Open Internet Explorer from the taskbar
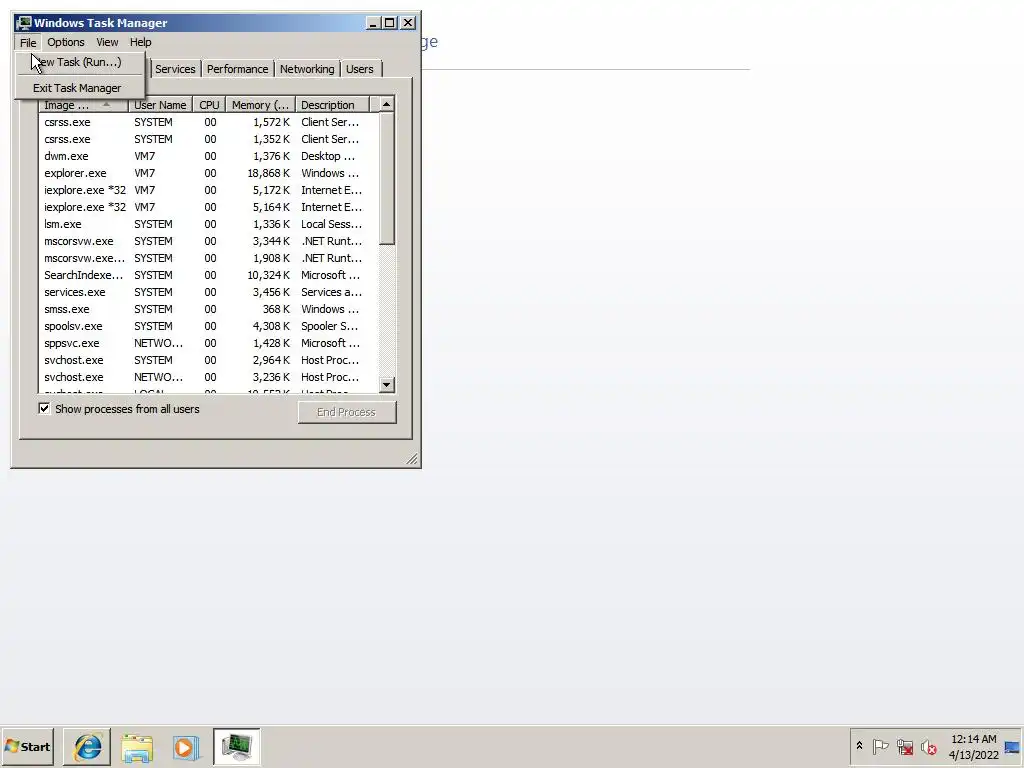The width and height of the screenshot is (1024, 768). pyautogui.click(x=88, y=747)
